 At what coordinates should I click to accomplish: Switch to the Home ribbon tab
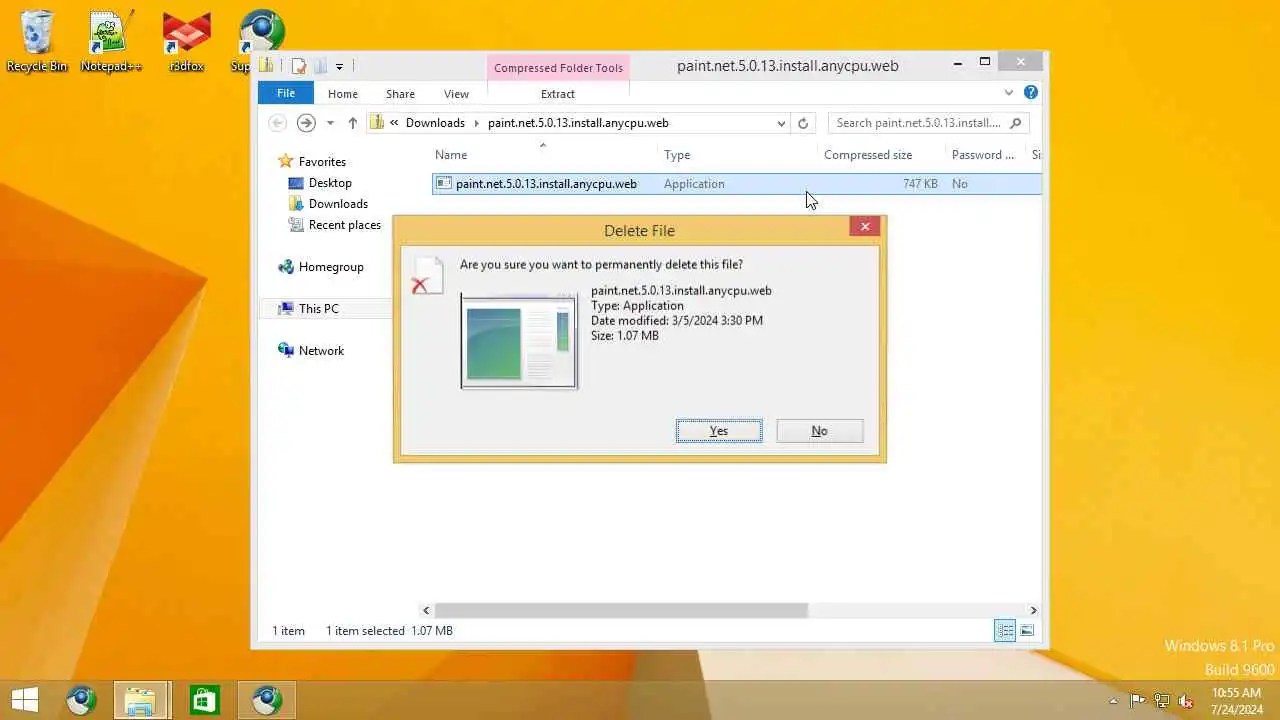tap(343, 94)
